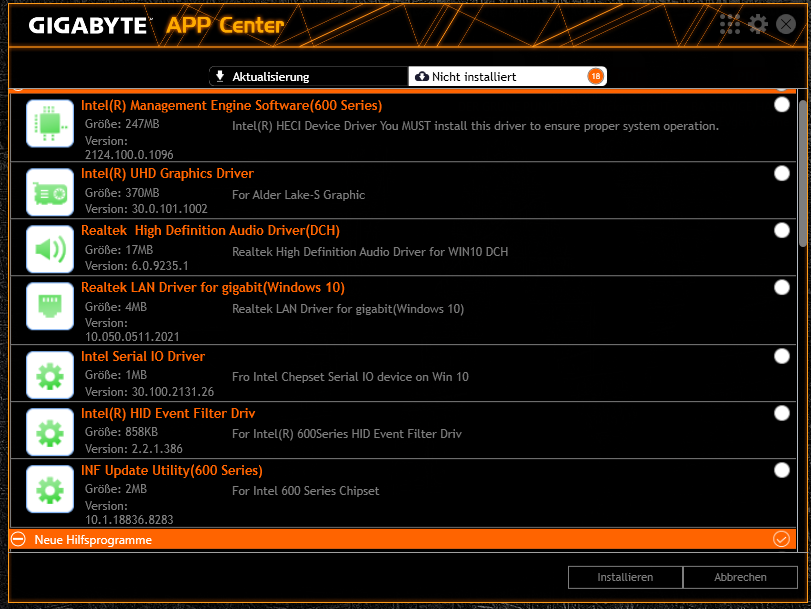Click the Realtek audio speaker icon
Image resolution: width=811 pixels, height=609 pixels.
click(x=50, y=249)
